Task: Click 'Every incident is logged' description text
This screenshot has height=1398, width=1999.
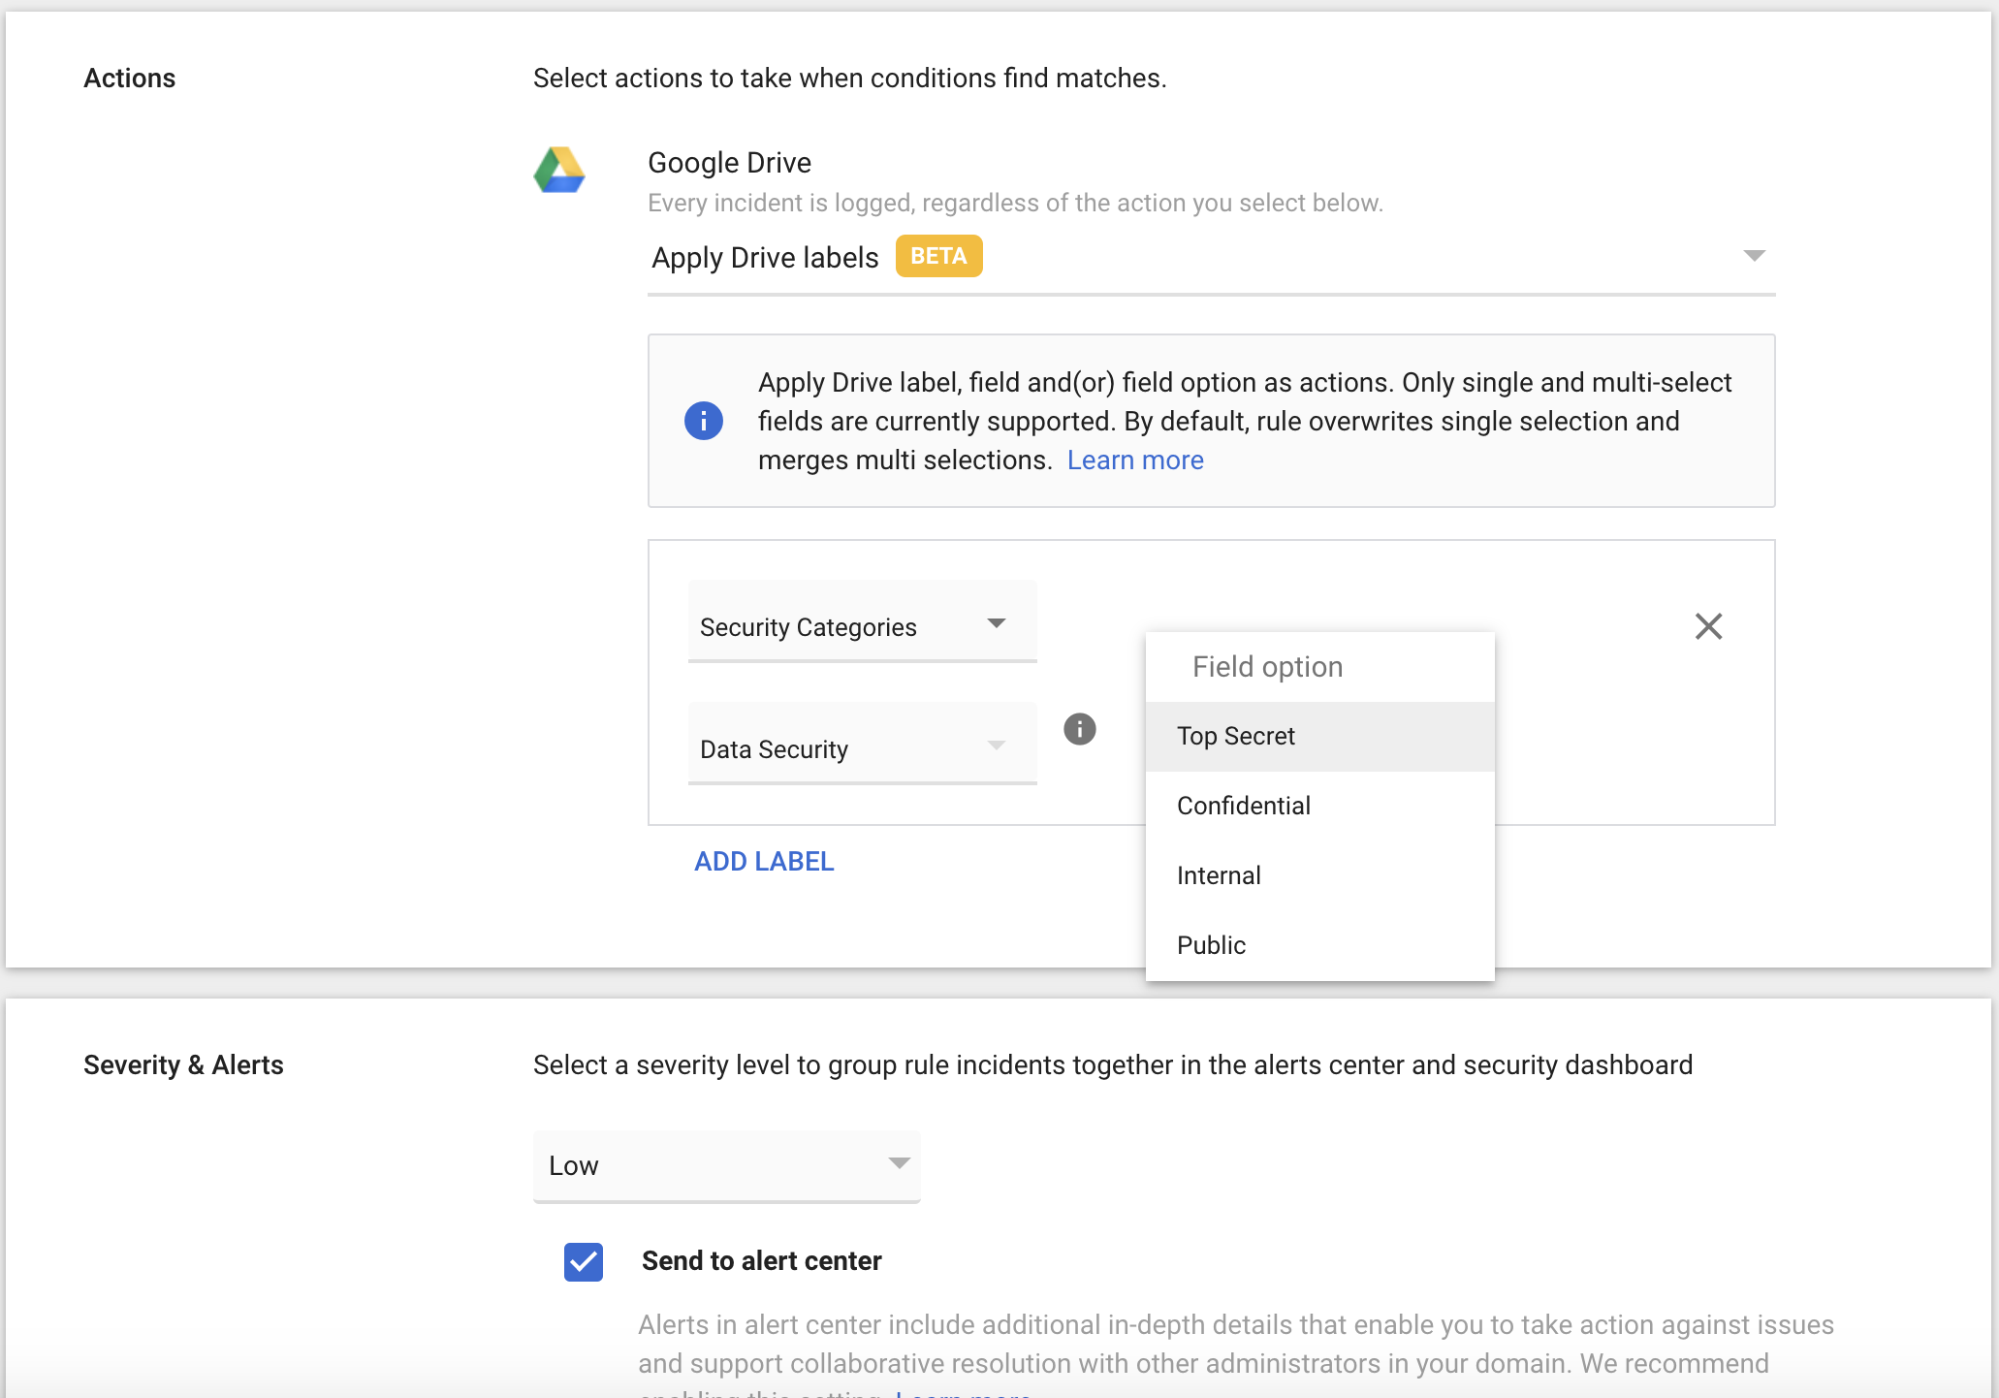Action: coord(1015,203)
